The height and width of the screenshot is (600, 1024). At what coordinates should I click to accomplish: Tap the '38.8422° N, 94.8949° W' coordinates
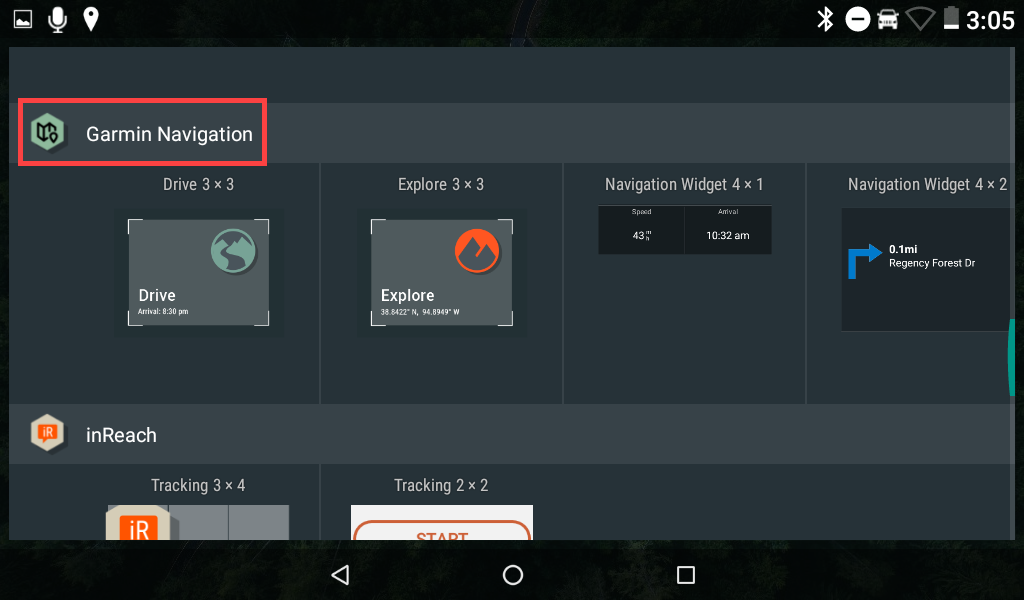click(x=420, y=312)
